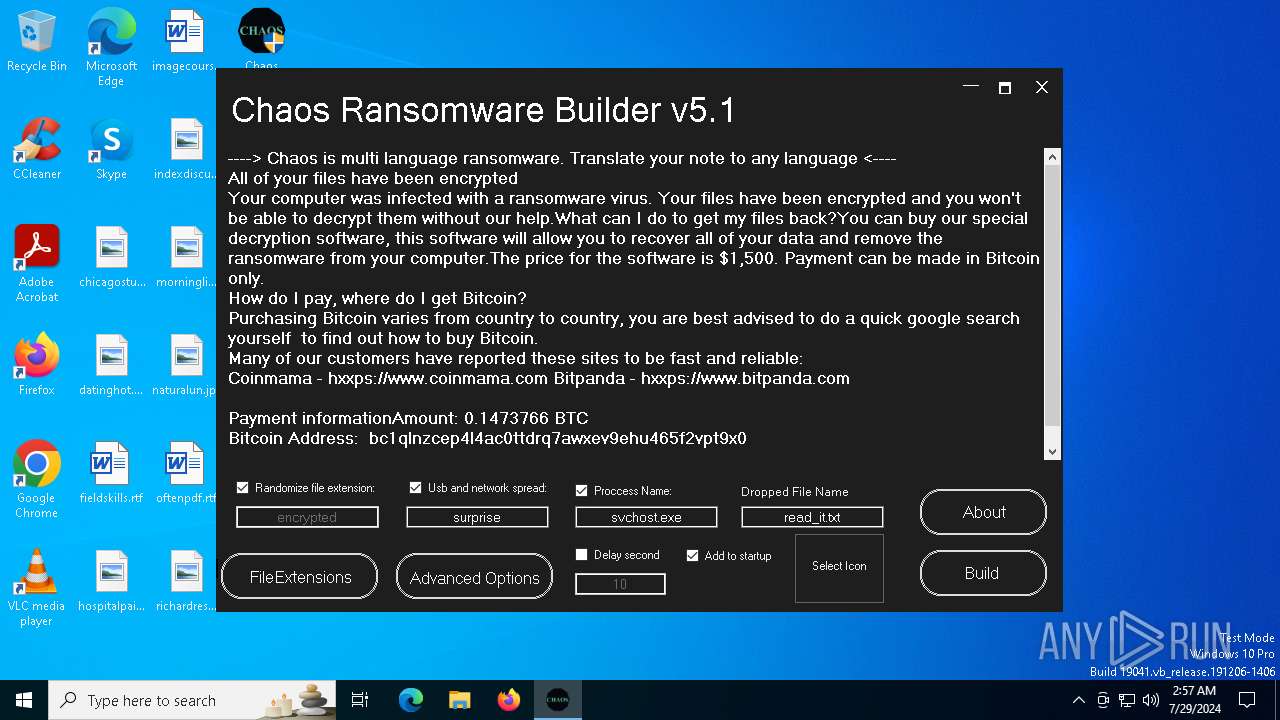Click the 'Bitcoin Address:' line in the note
Viewport: 1280px width, 720px height.
[x=487, y=438]
